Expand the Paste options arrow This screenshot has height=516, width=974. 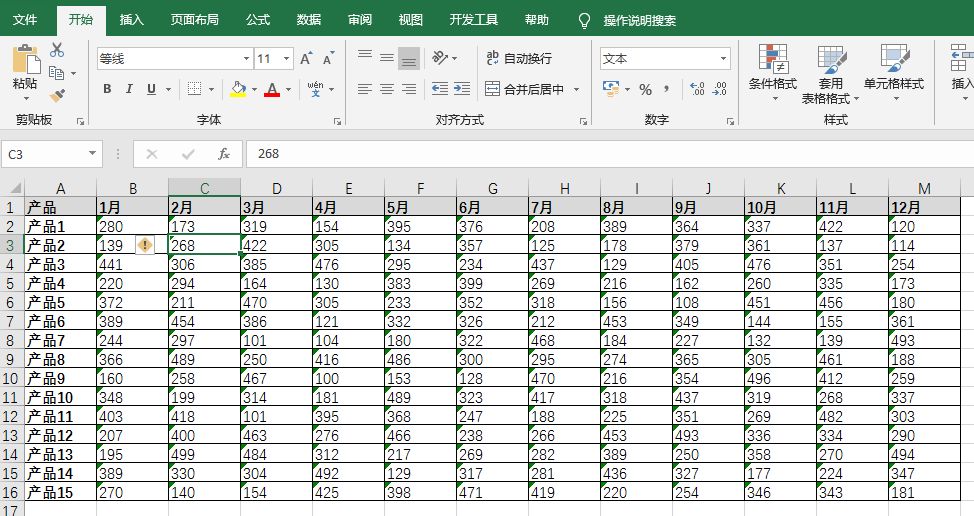click(25, 98)
